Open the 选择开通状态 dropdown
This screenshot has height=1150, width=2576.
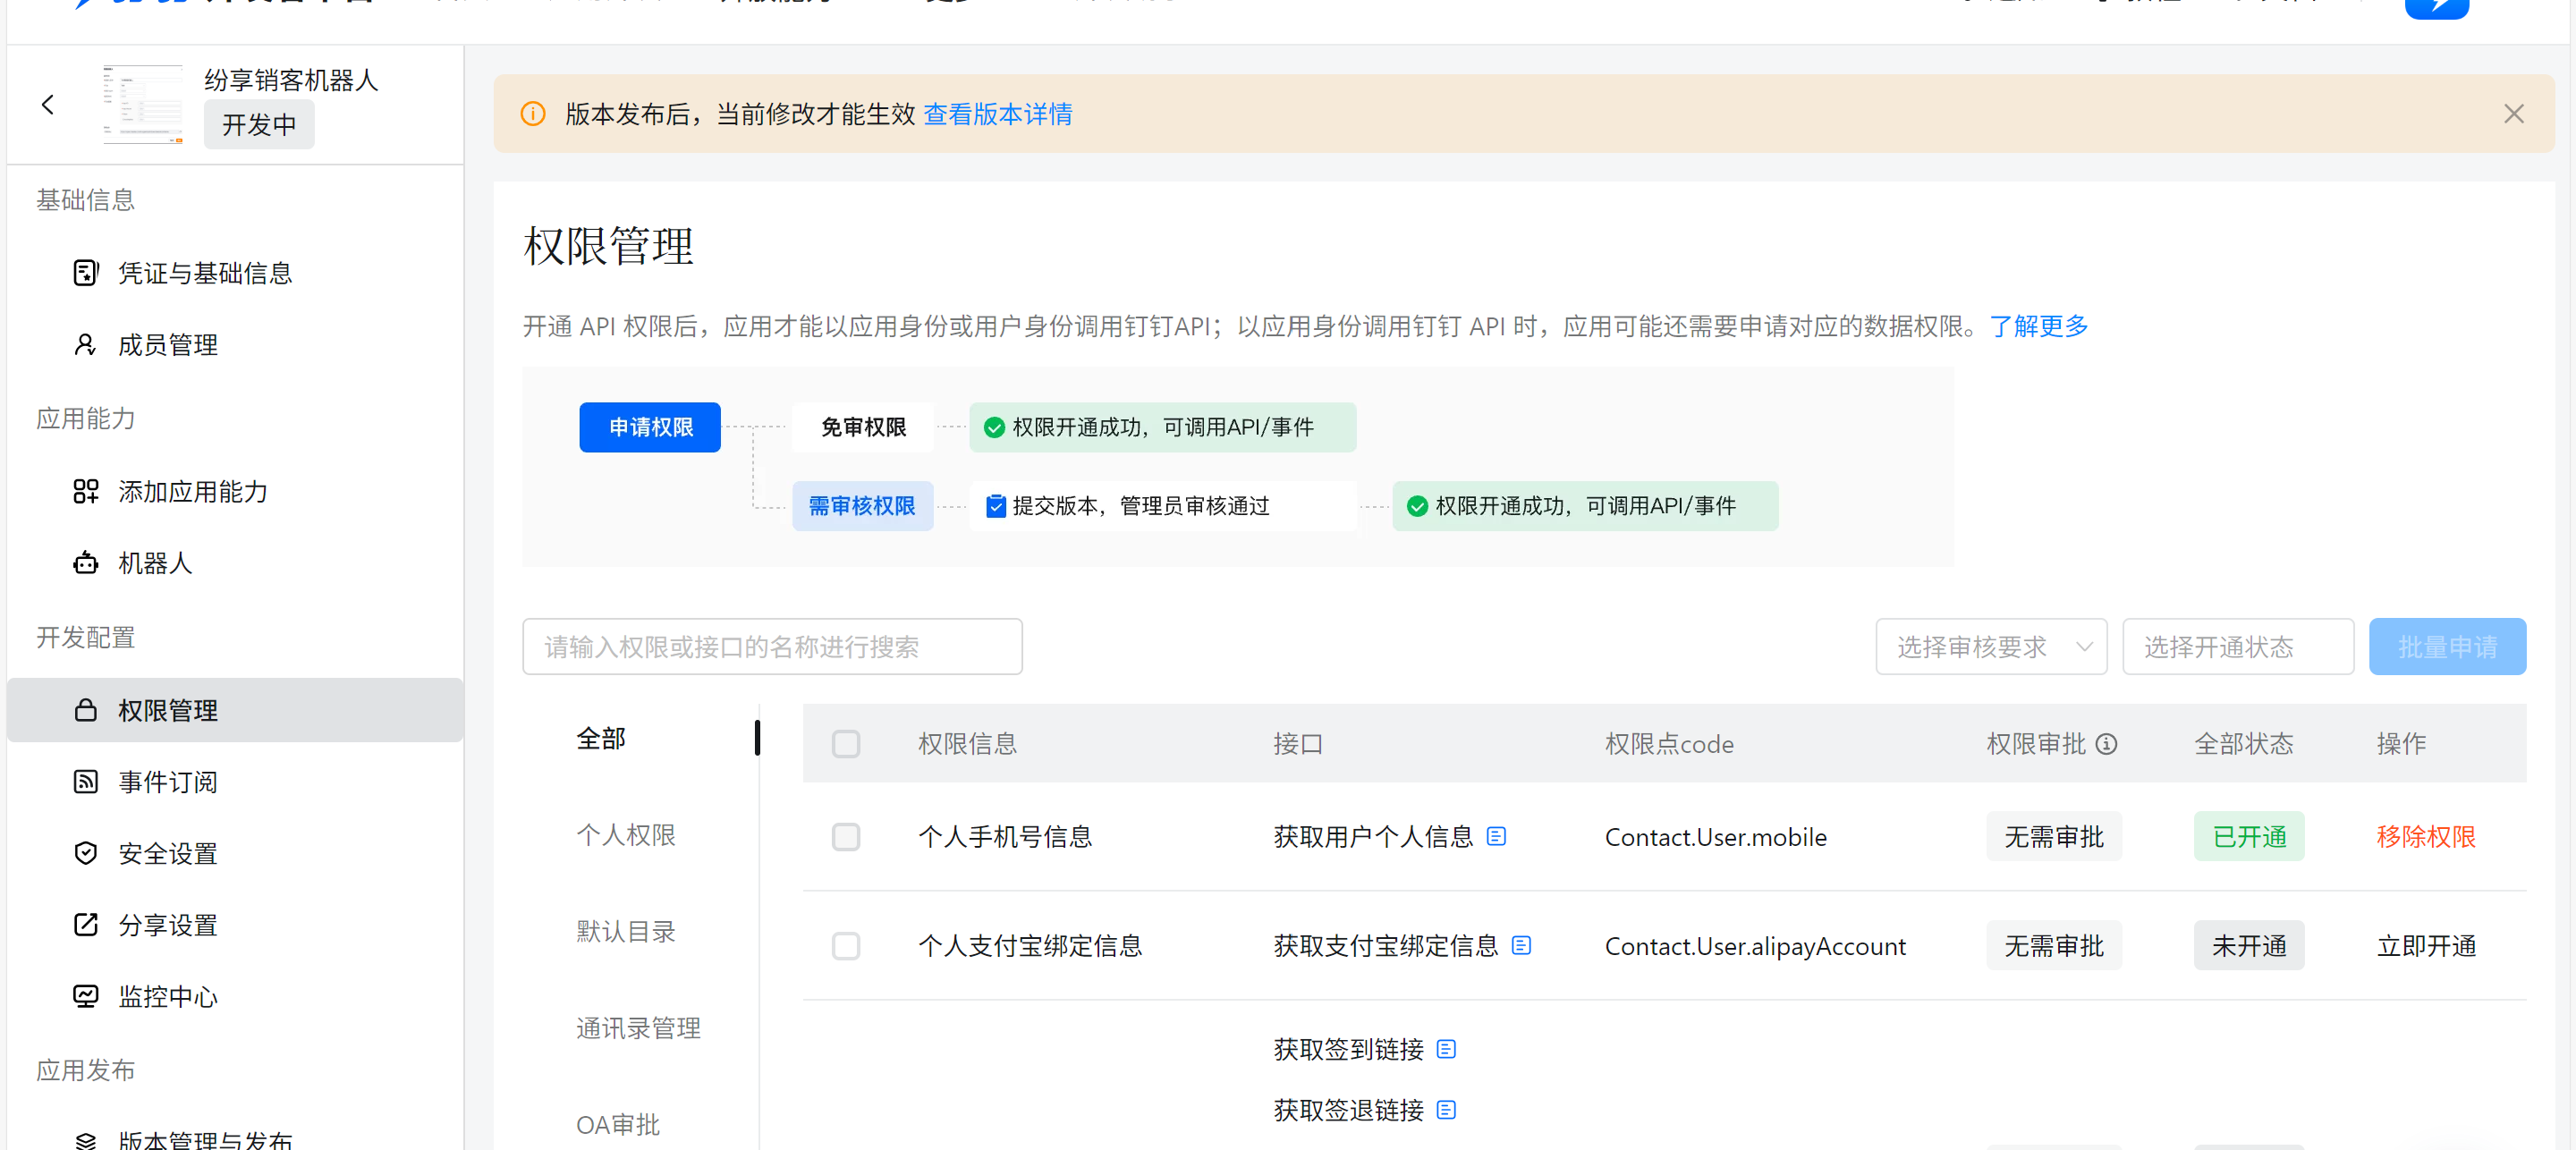[2238, 647]
